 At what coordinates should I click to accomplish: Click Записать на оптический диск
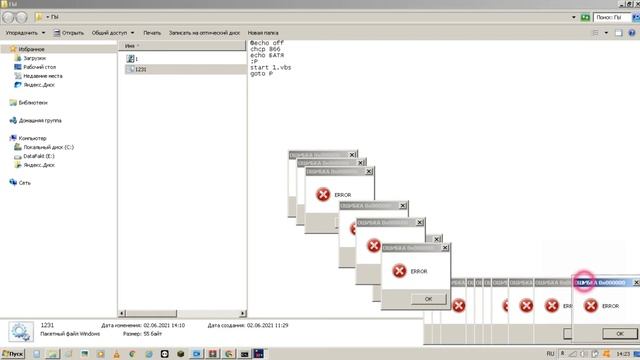point(204,33)
